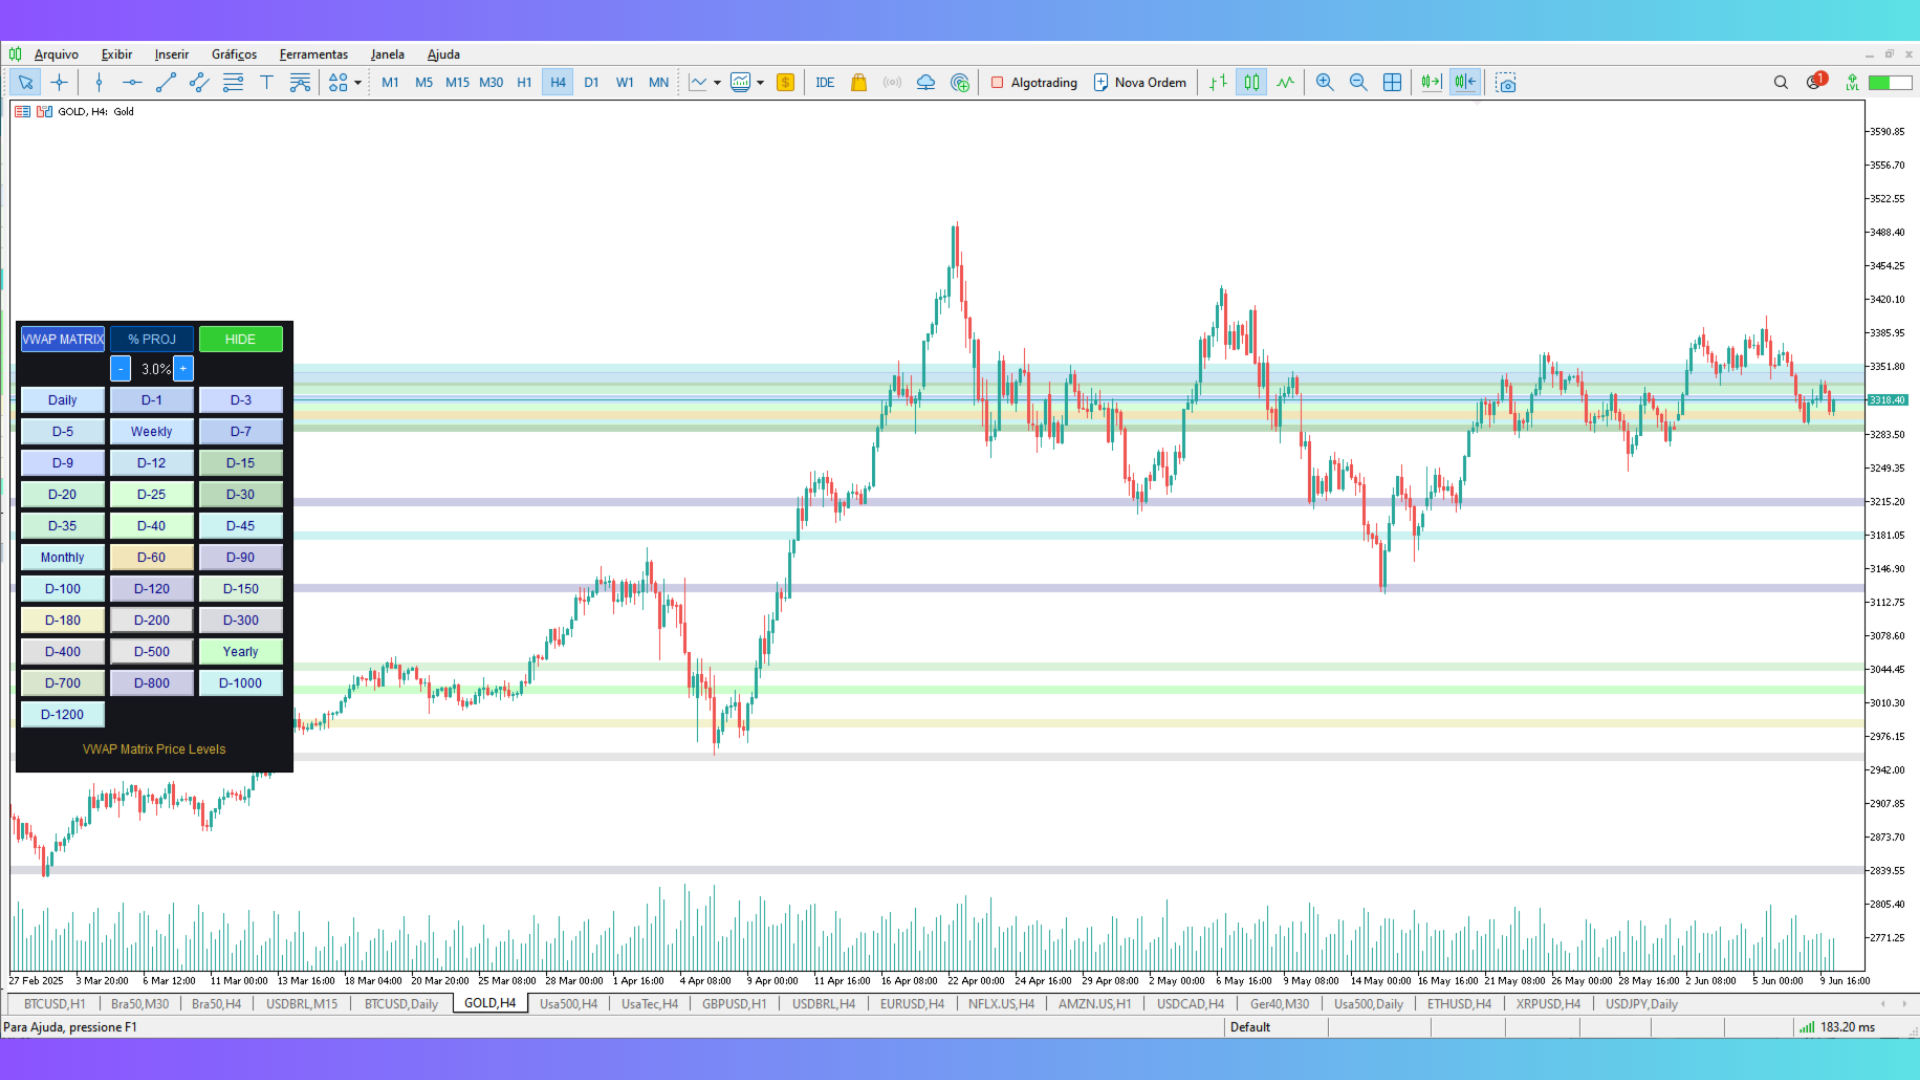
Task: Toggle chart auto-scroll to latest bar
Action: [1431, 83]
